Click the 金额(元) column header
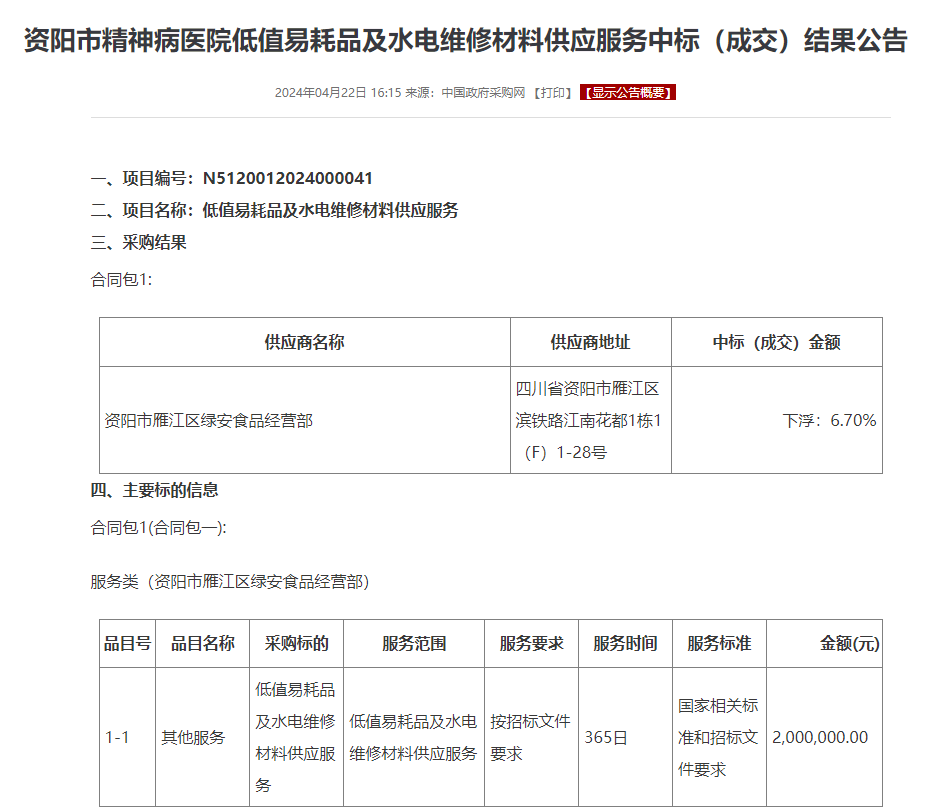939x812 pixels. [x=825, y=644]
